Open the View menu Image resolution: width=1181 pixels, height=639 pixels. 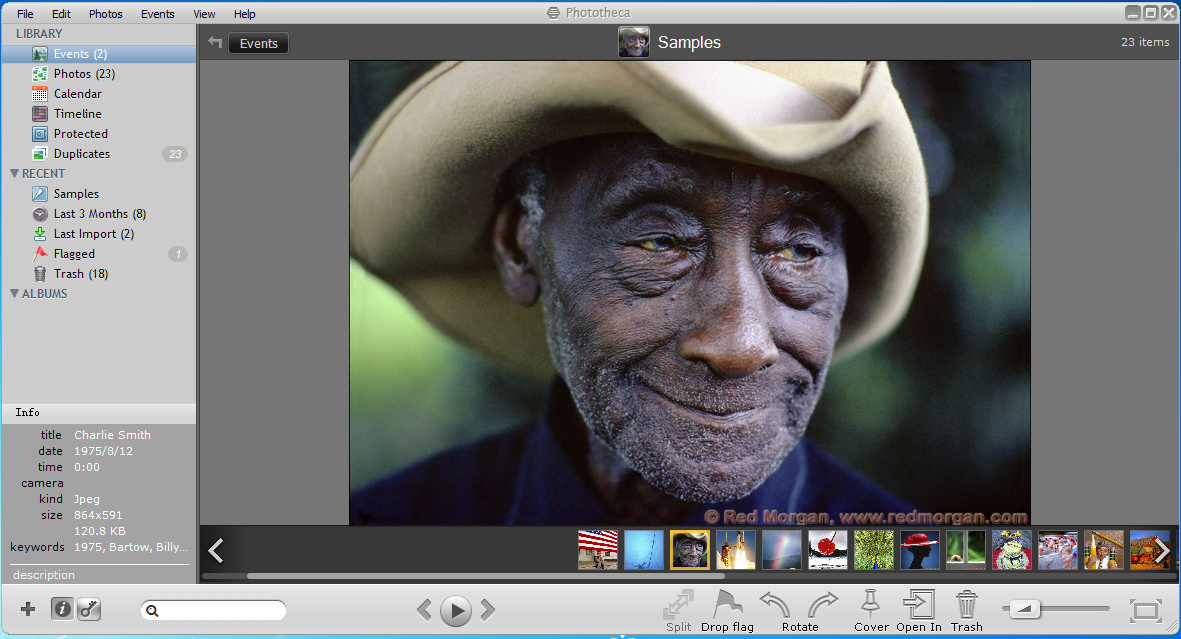204,14
